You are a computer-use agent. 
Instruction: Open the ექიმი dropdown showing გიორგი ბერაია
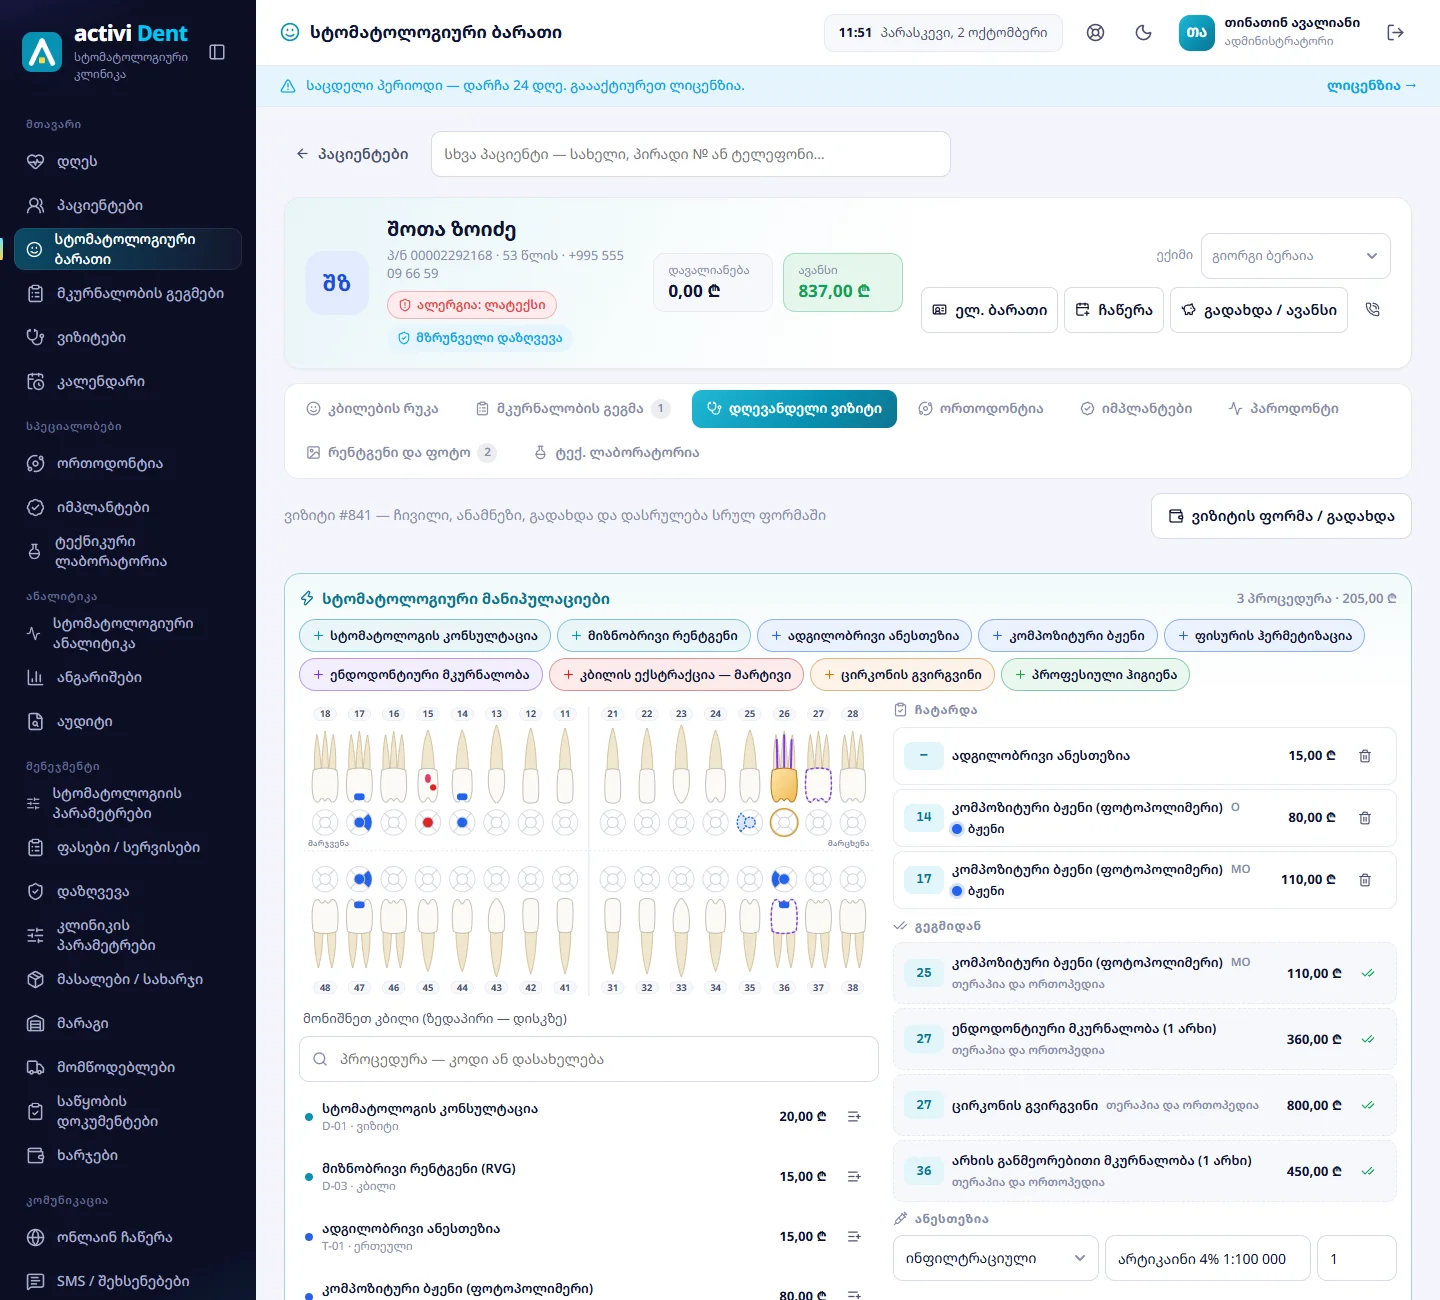(x=1295, y=256)
